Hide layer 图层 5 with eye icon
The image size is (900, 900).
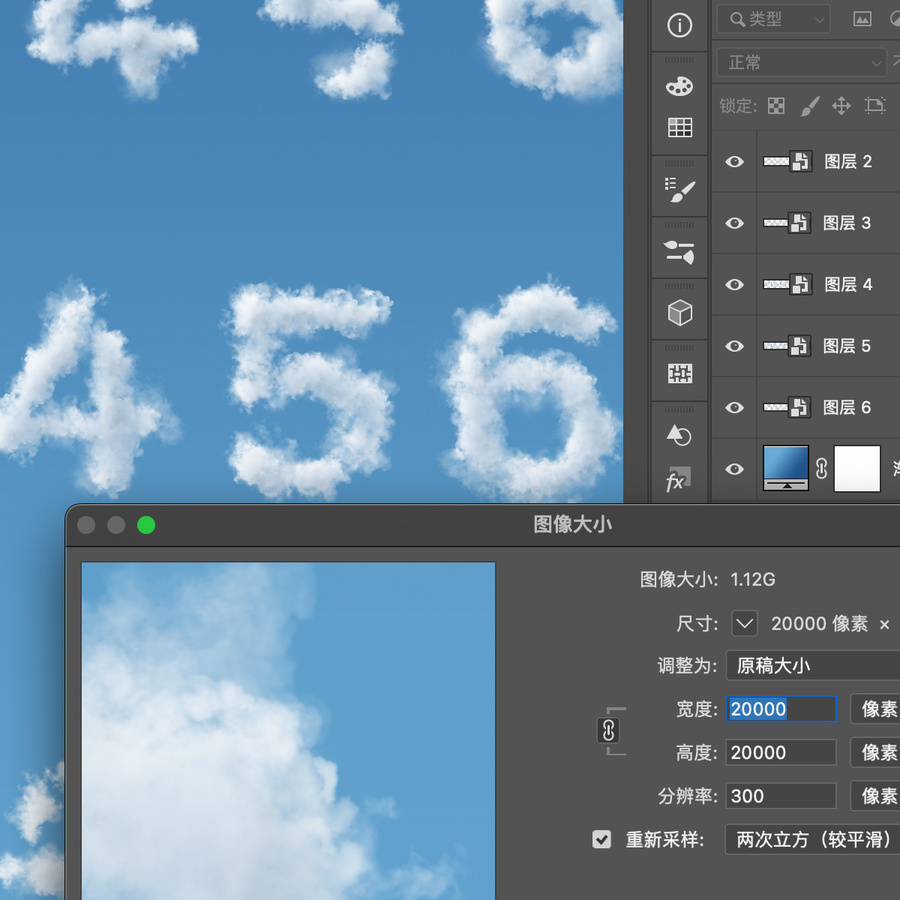click(x=734, y=346)
